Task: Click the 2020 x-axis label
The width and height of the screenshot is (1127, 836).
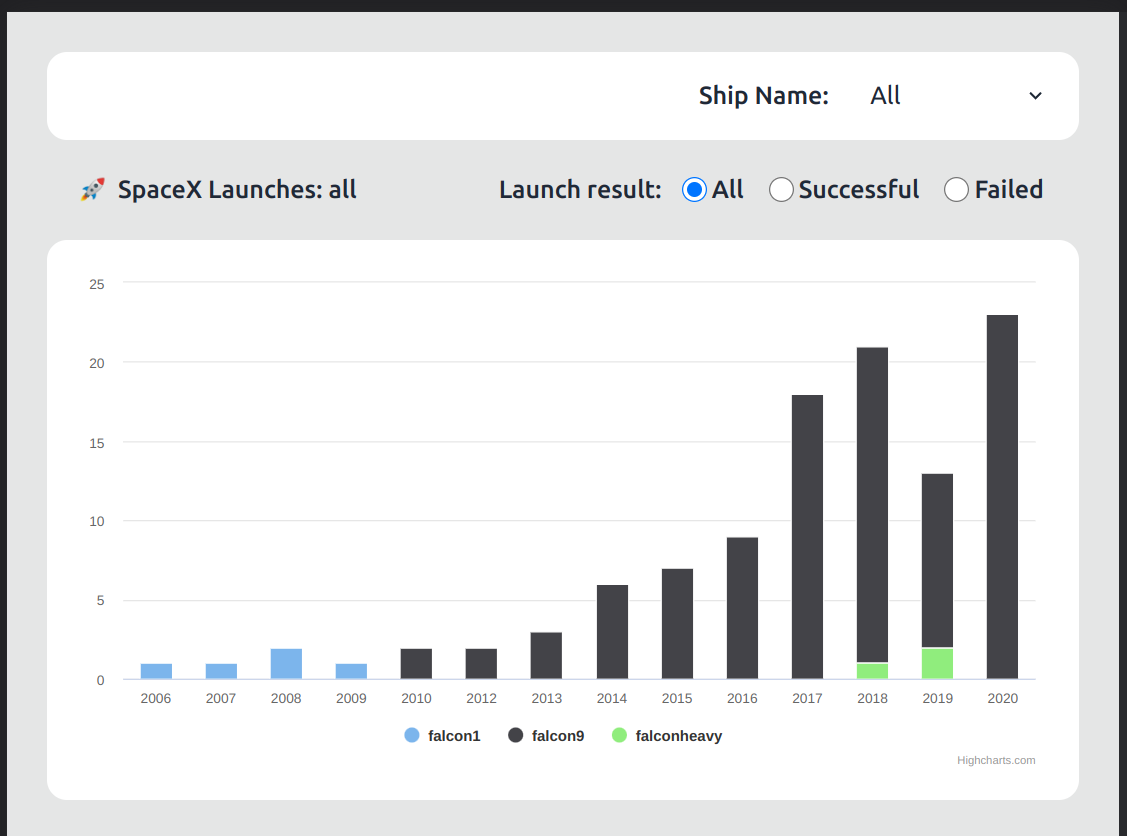Action: coord(1003,699)
